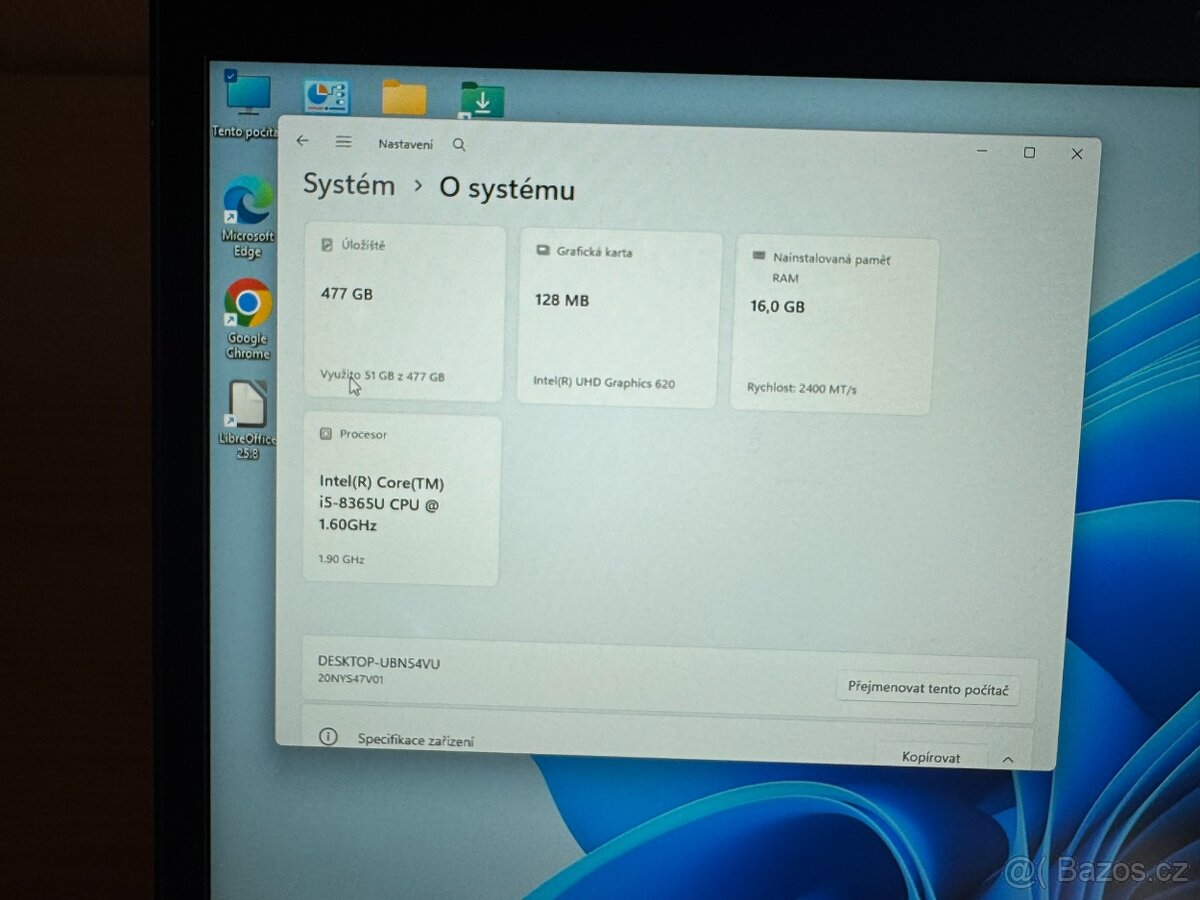Click the info icon beside Specifikace zařízení
Viewport: 1200px width, 900px height.
[x=328, y=737]
